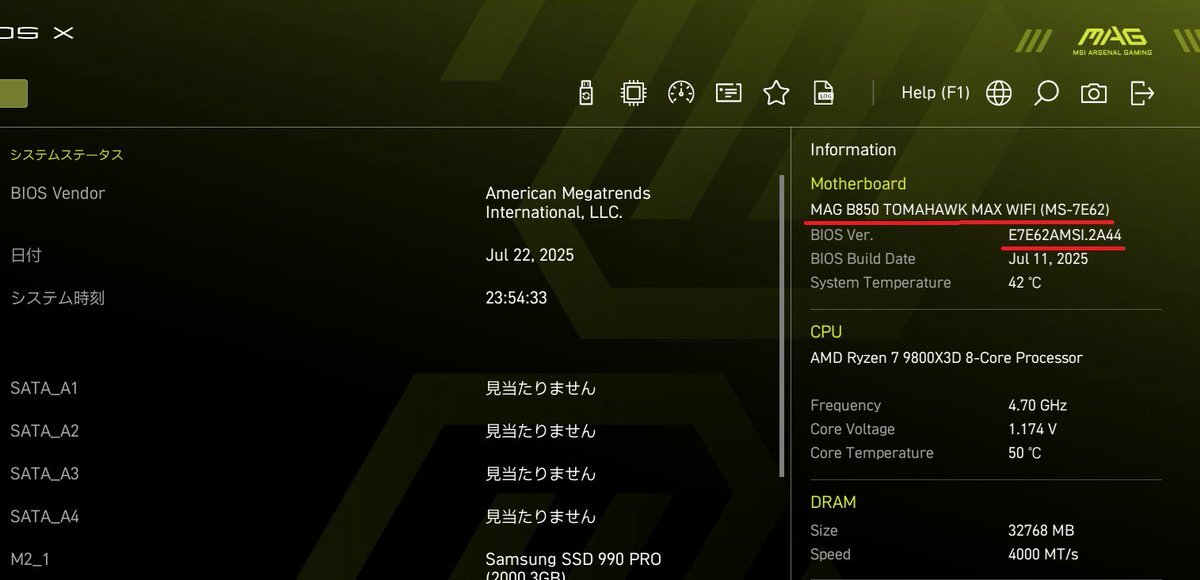Viewport: 1200px width, 580px height.
Task: Click the DRAM section heading
Action: 833,502
